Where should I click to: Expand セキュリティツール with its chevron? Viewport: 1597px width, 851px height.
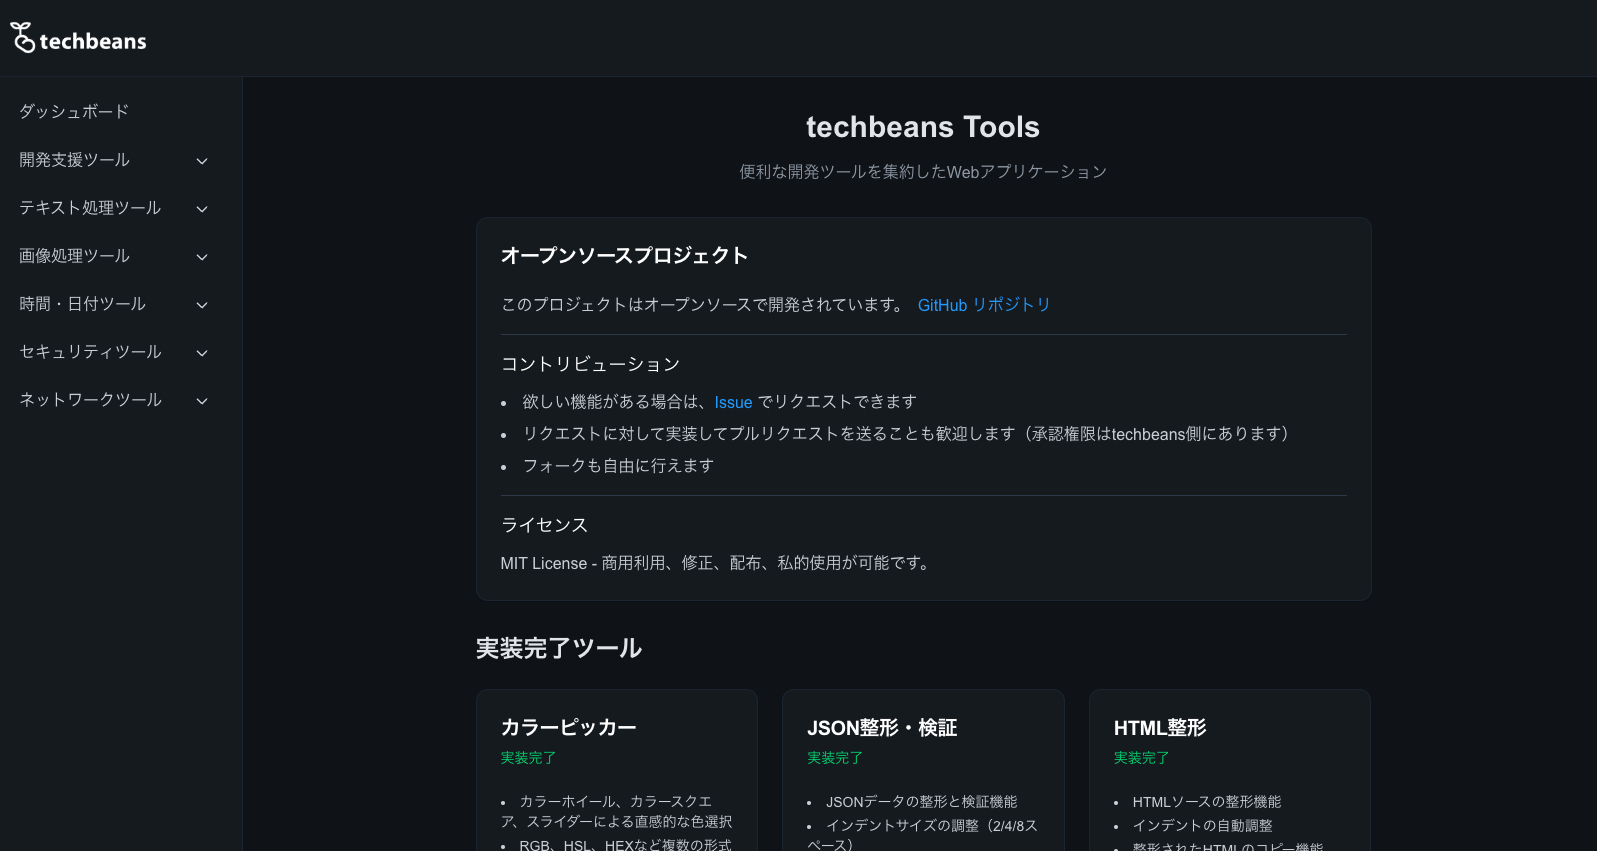[x=202, y=353]
